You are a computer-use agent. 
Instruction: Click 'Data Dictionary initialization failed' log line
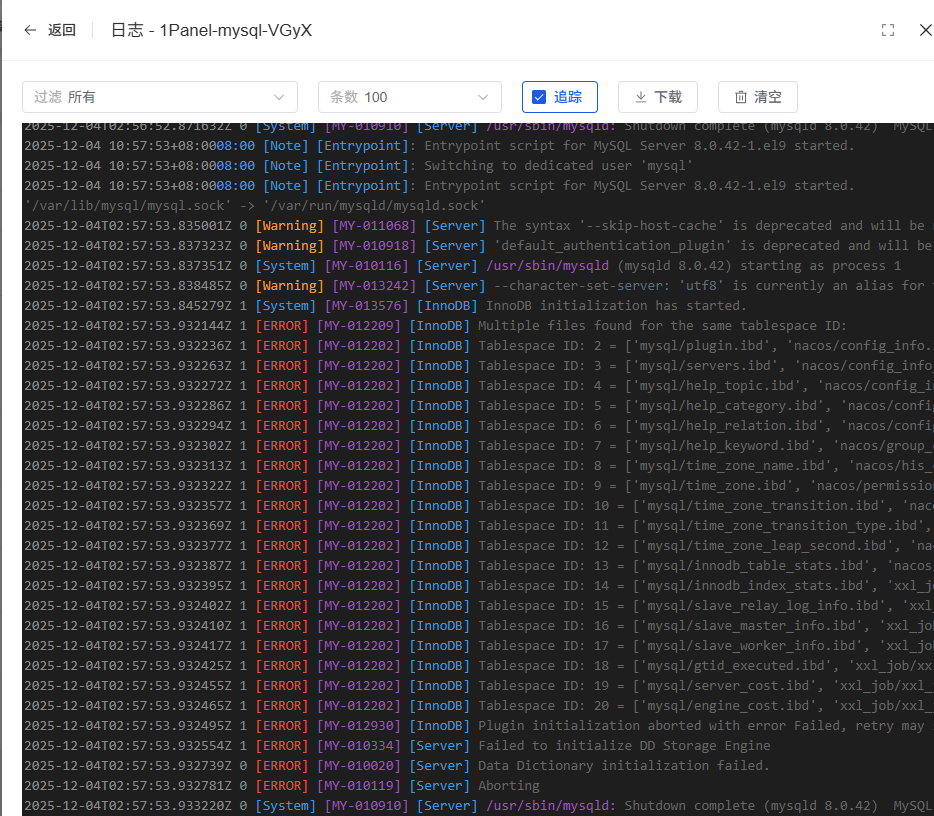click(623, 765)
